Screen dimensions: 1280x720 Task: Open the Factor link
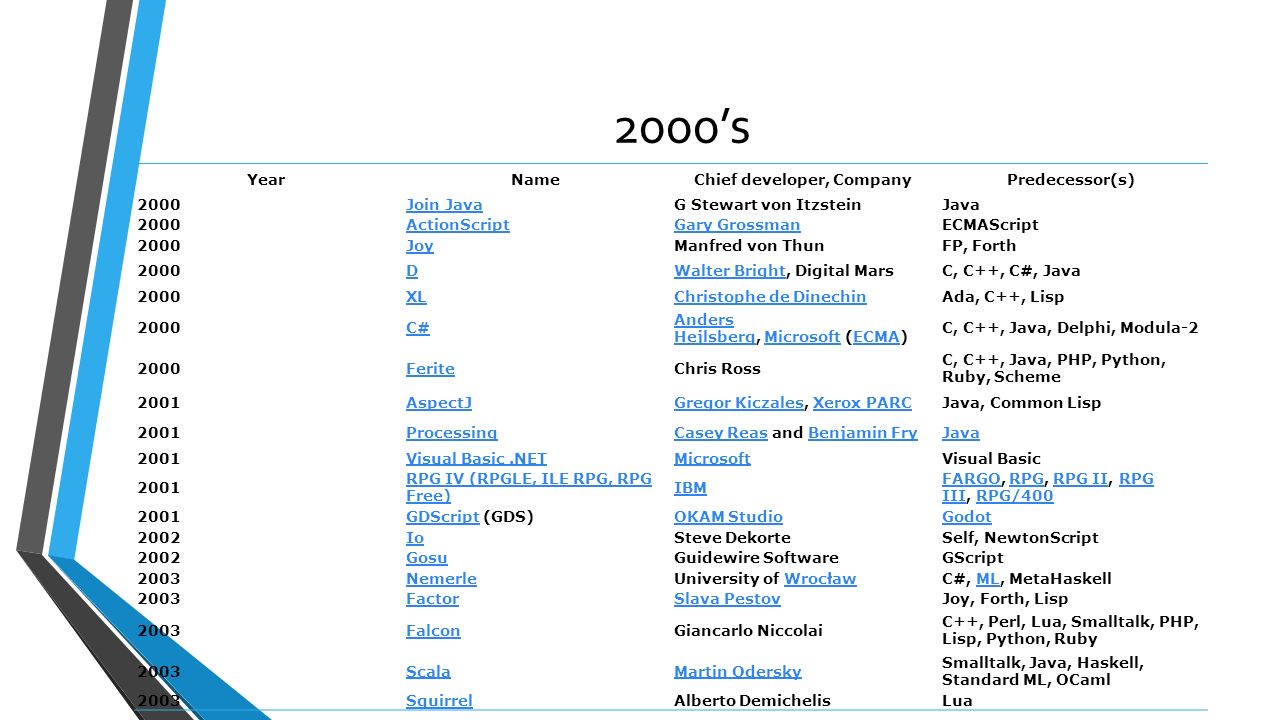click(x=432, y=599)
